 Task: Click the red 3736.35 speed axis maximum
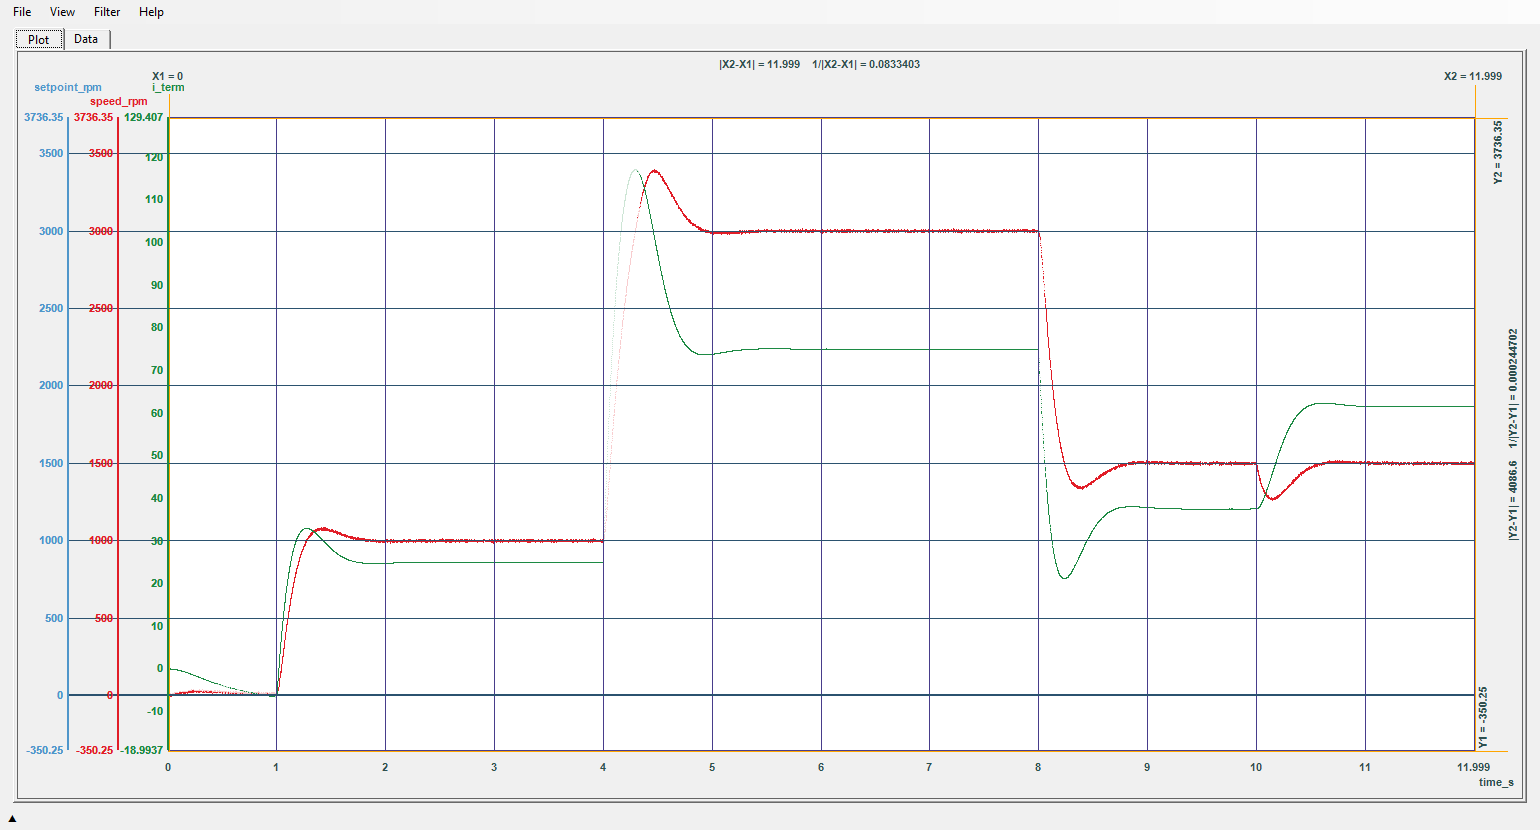93,117
